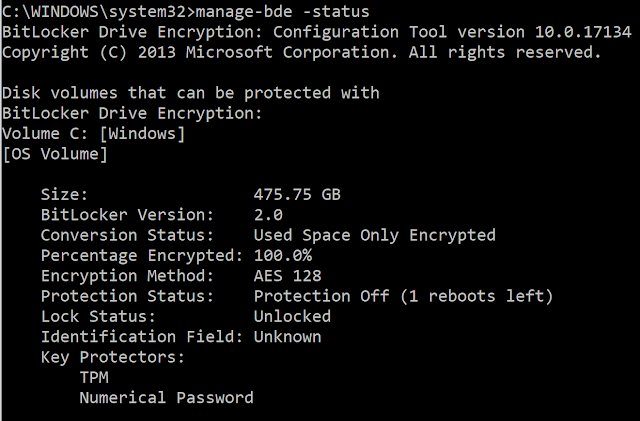Click 'Used Space Only Encrypted' status text
Image resolution: width=640 pixels, height=421 pixels.
[x=374, y=235]
